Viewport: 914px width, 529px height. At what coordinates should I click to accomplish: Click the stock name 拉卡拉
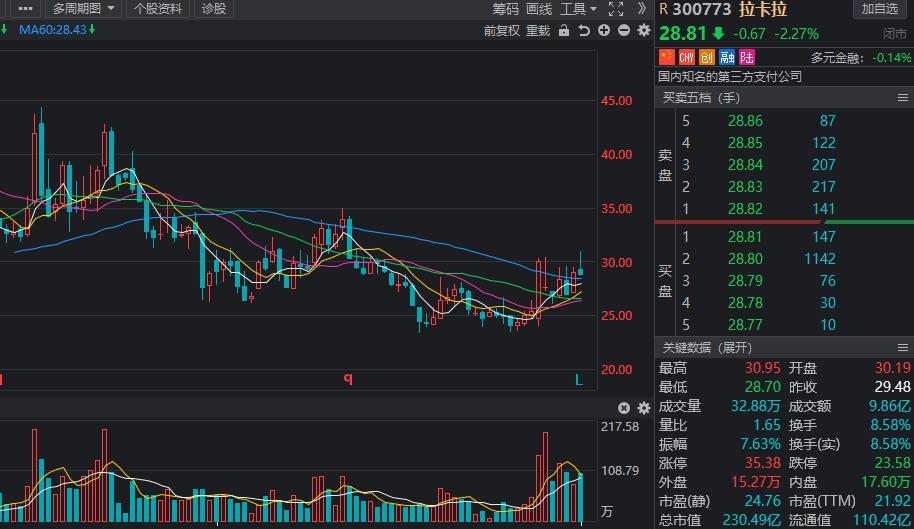(762, 9)
